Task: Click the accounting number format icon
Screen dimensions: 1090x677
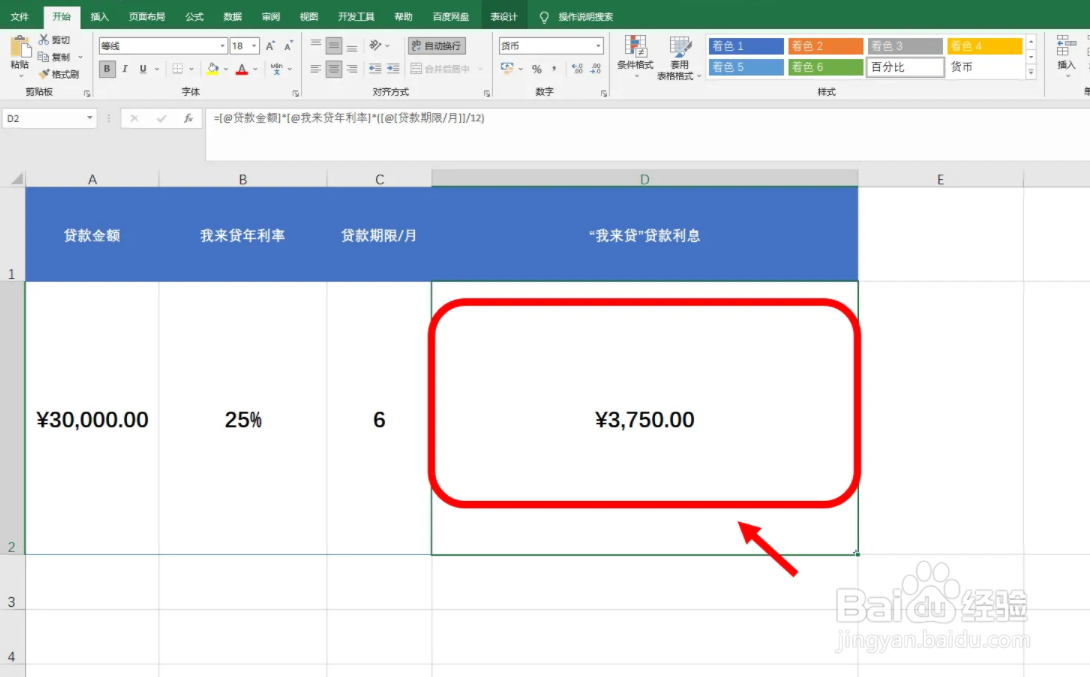Action: point(507,69)
